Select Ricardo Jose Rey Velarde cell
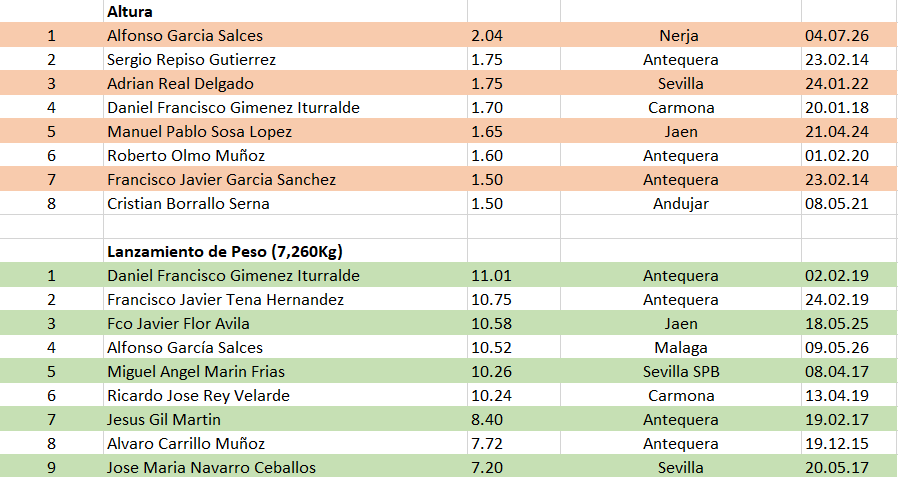The width and height of the screenshot is (898, 477). click(x=285, y=395)
